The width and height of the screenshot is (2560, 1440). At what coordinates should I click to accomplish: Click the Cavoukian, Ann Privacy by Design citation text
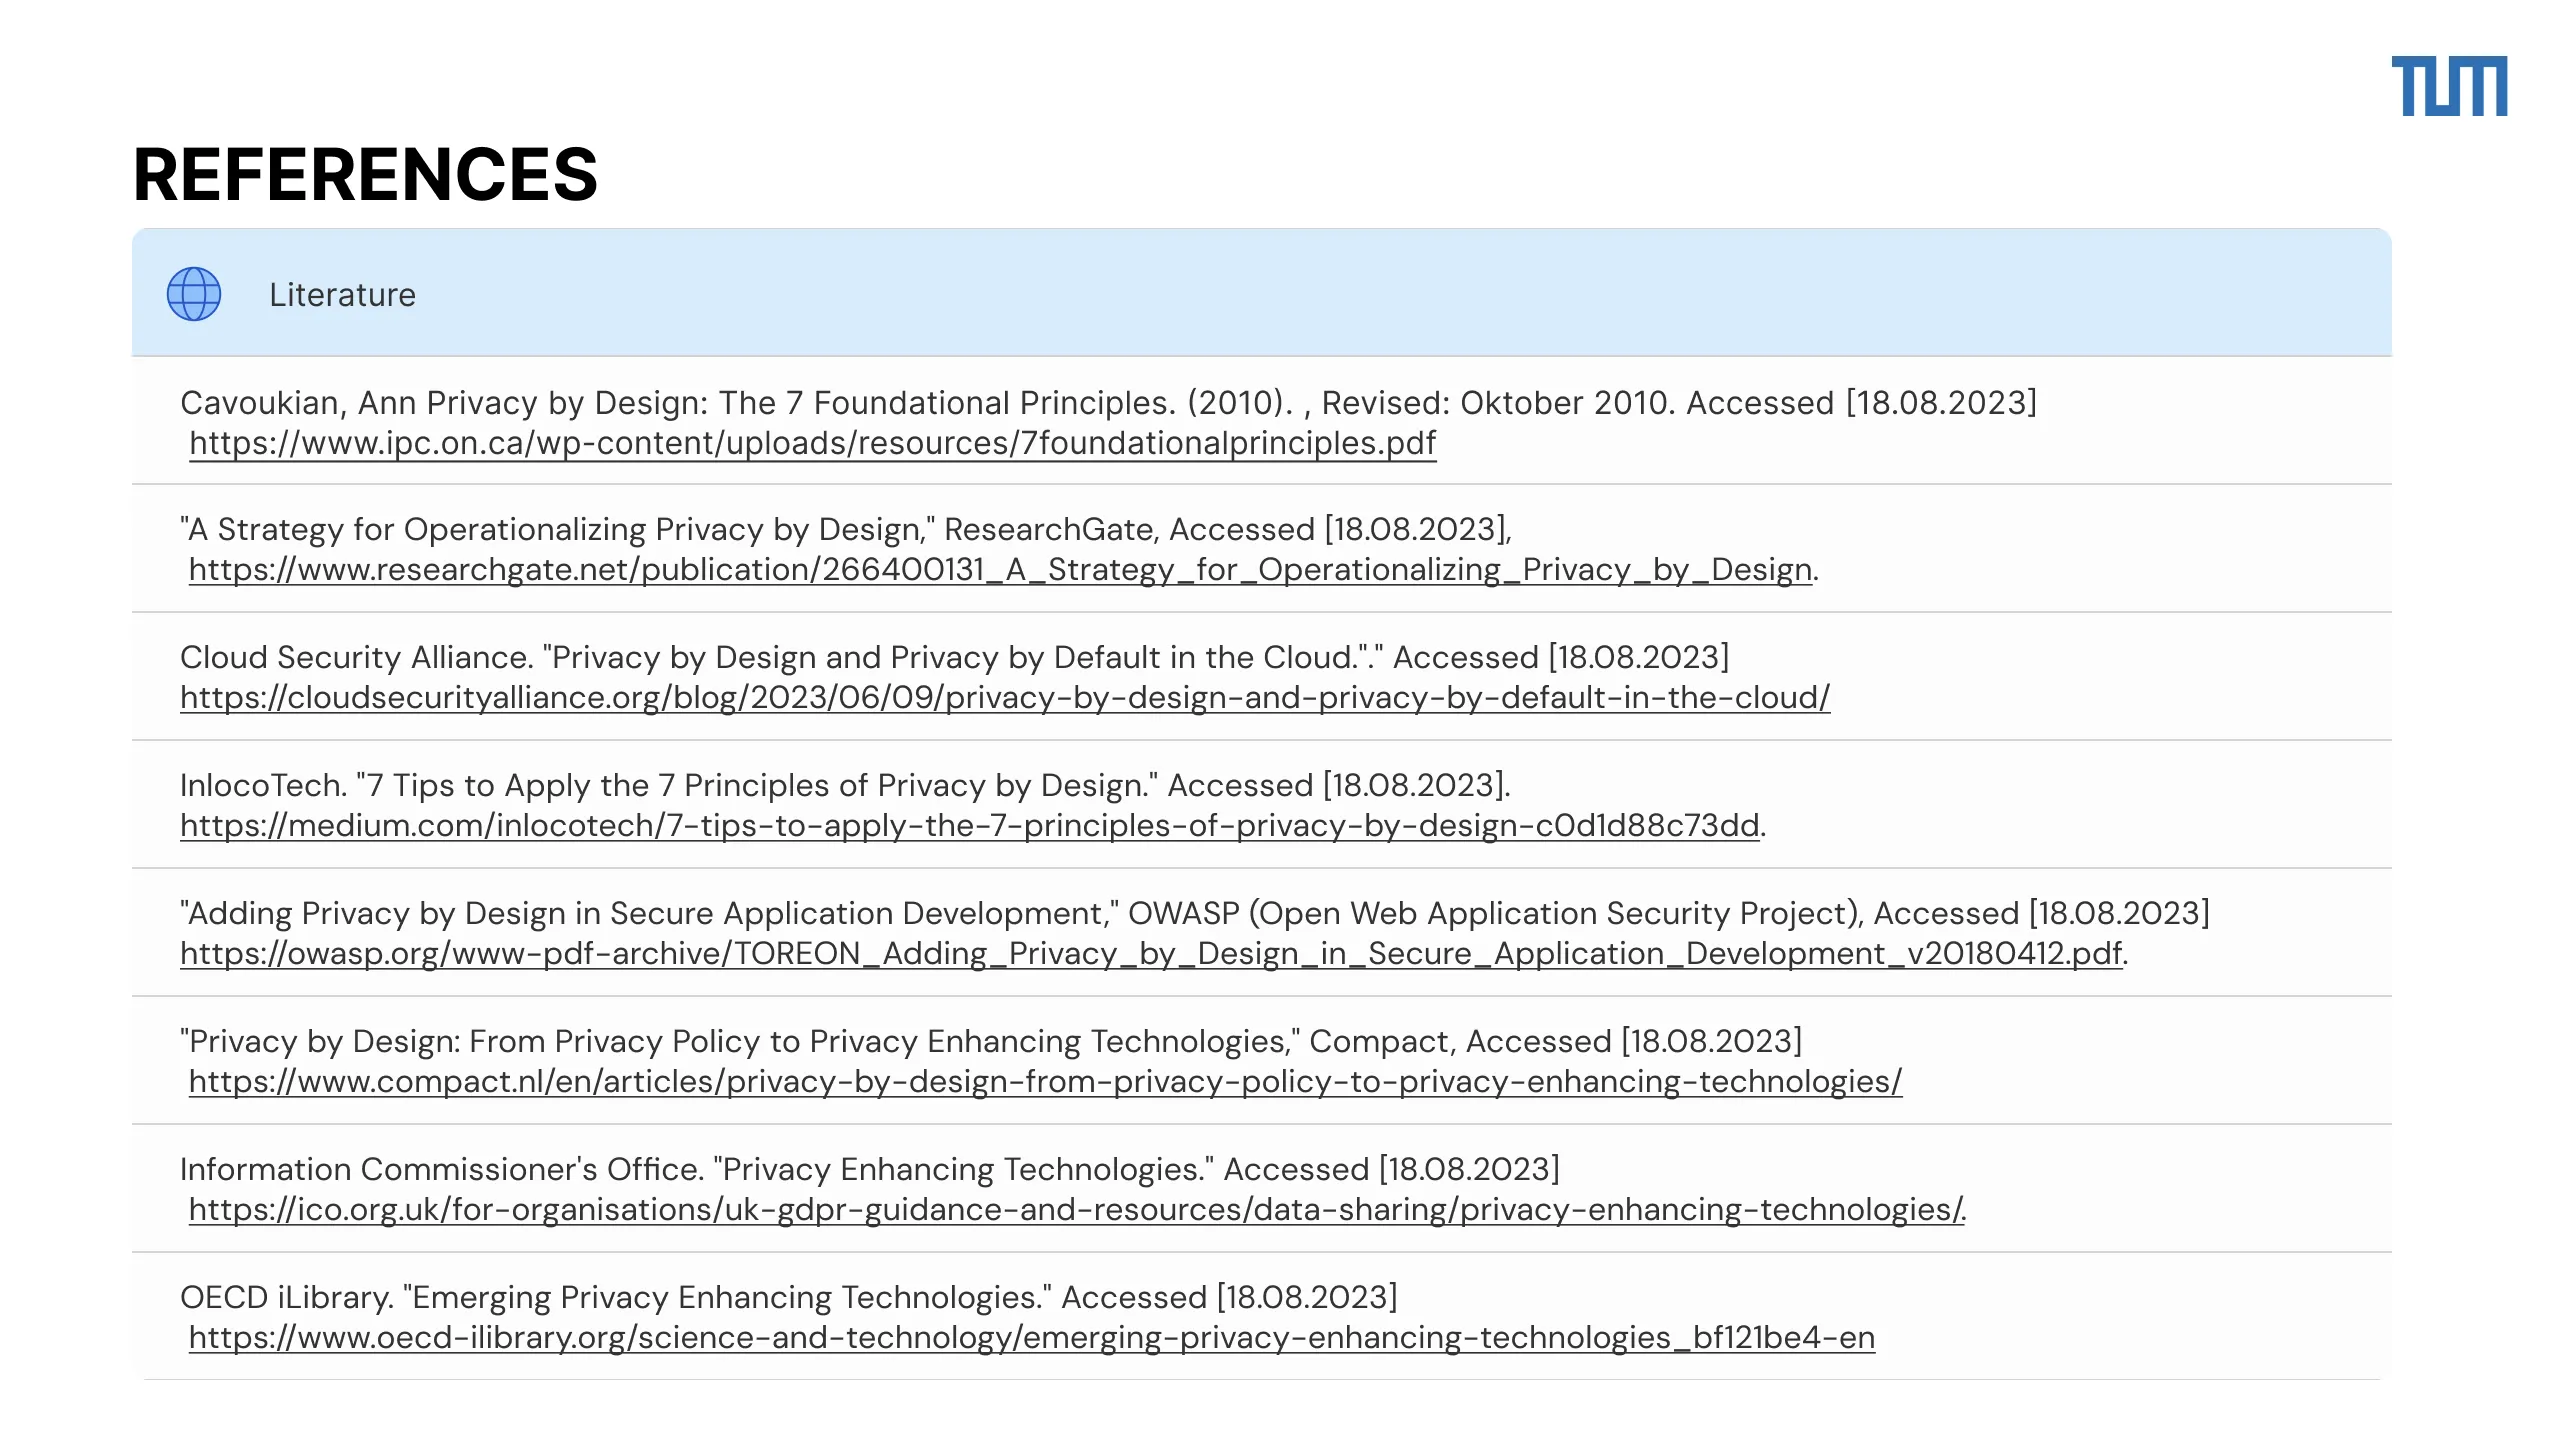(x=1108, y=403)
